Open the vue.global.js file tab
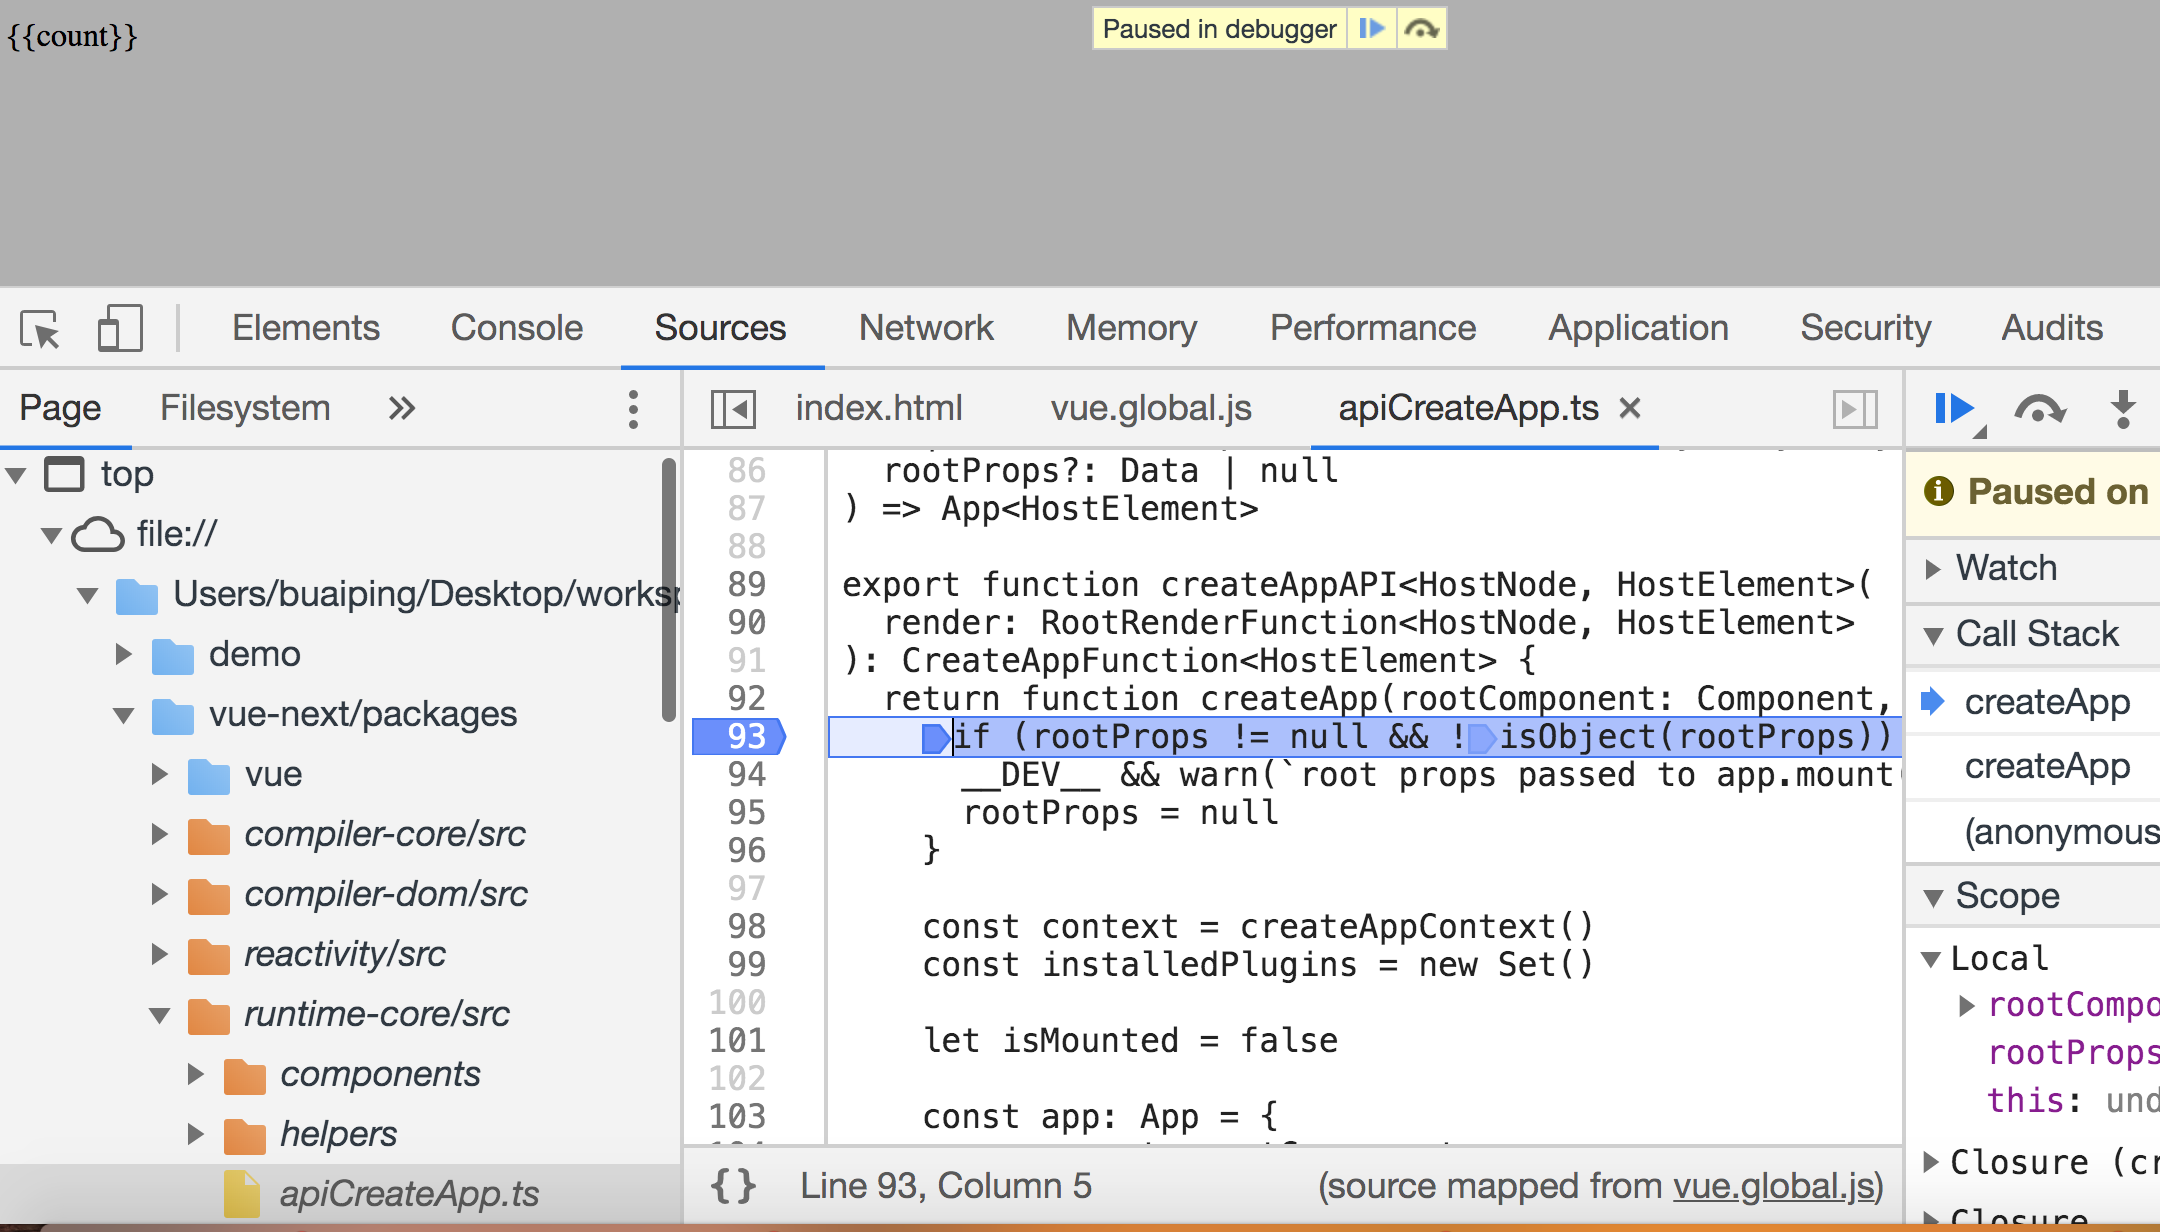The image size is (2160, 1232). coord(1151,408)
